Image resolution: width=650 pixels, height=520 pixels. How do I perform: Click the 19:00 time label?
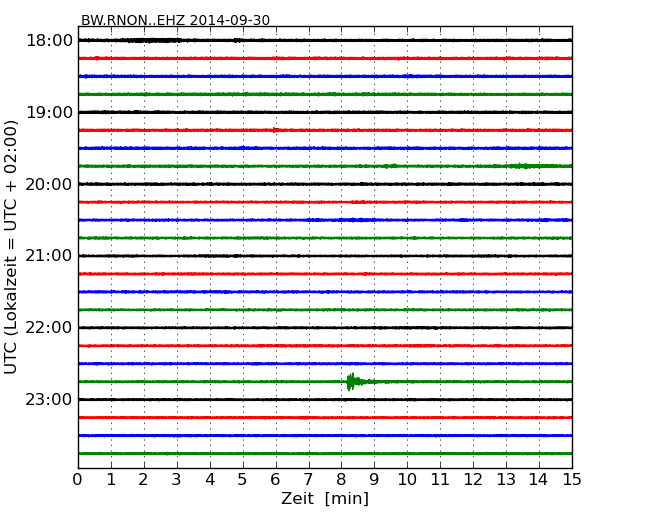pyautogui.click(x=49, y=112)
